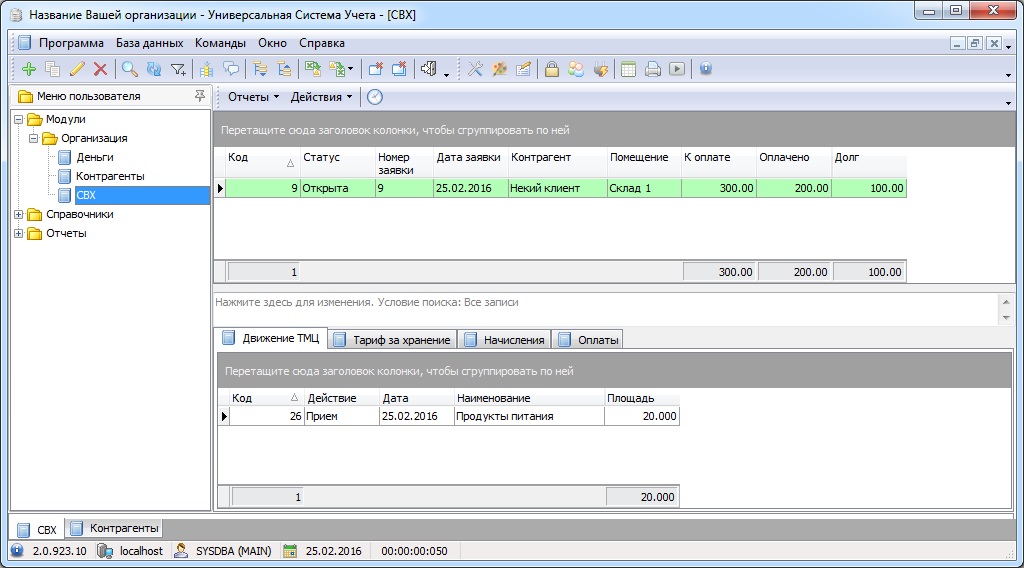Open the Программа menu
Image resolution: width=1024 pixels, height=568 pixels.
[71, 43]
